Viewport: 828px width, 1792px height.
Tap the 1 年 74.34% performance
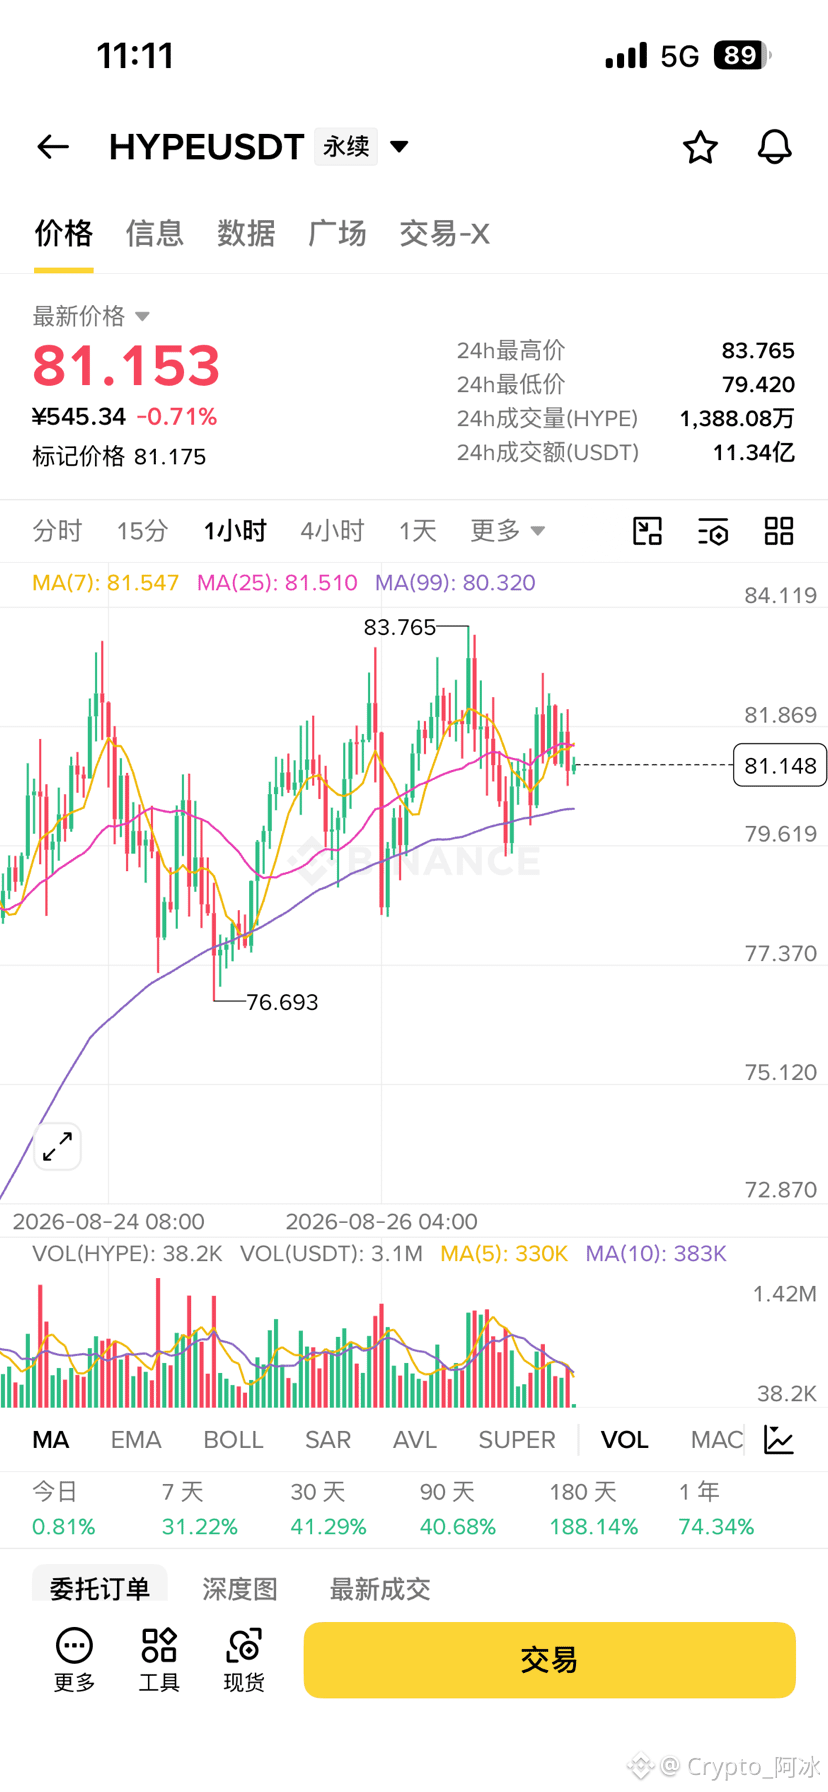click(x=716, y=1509)
